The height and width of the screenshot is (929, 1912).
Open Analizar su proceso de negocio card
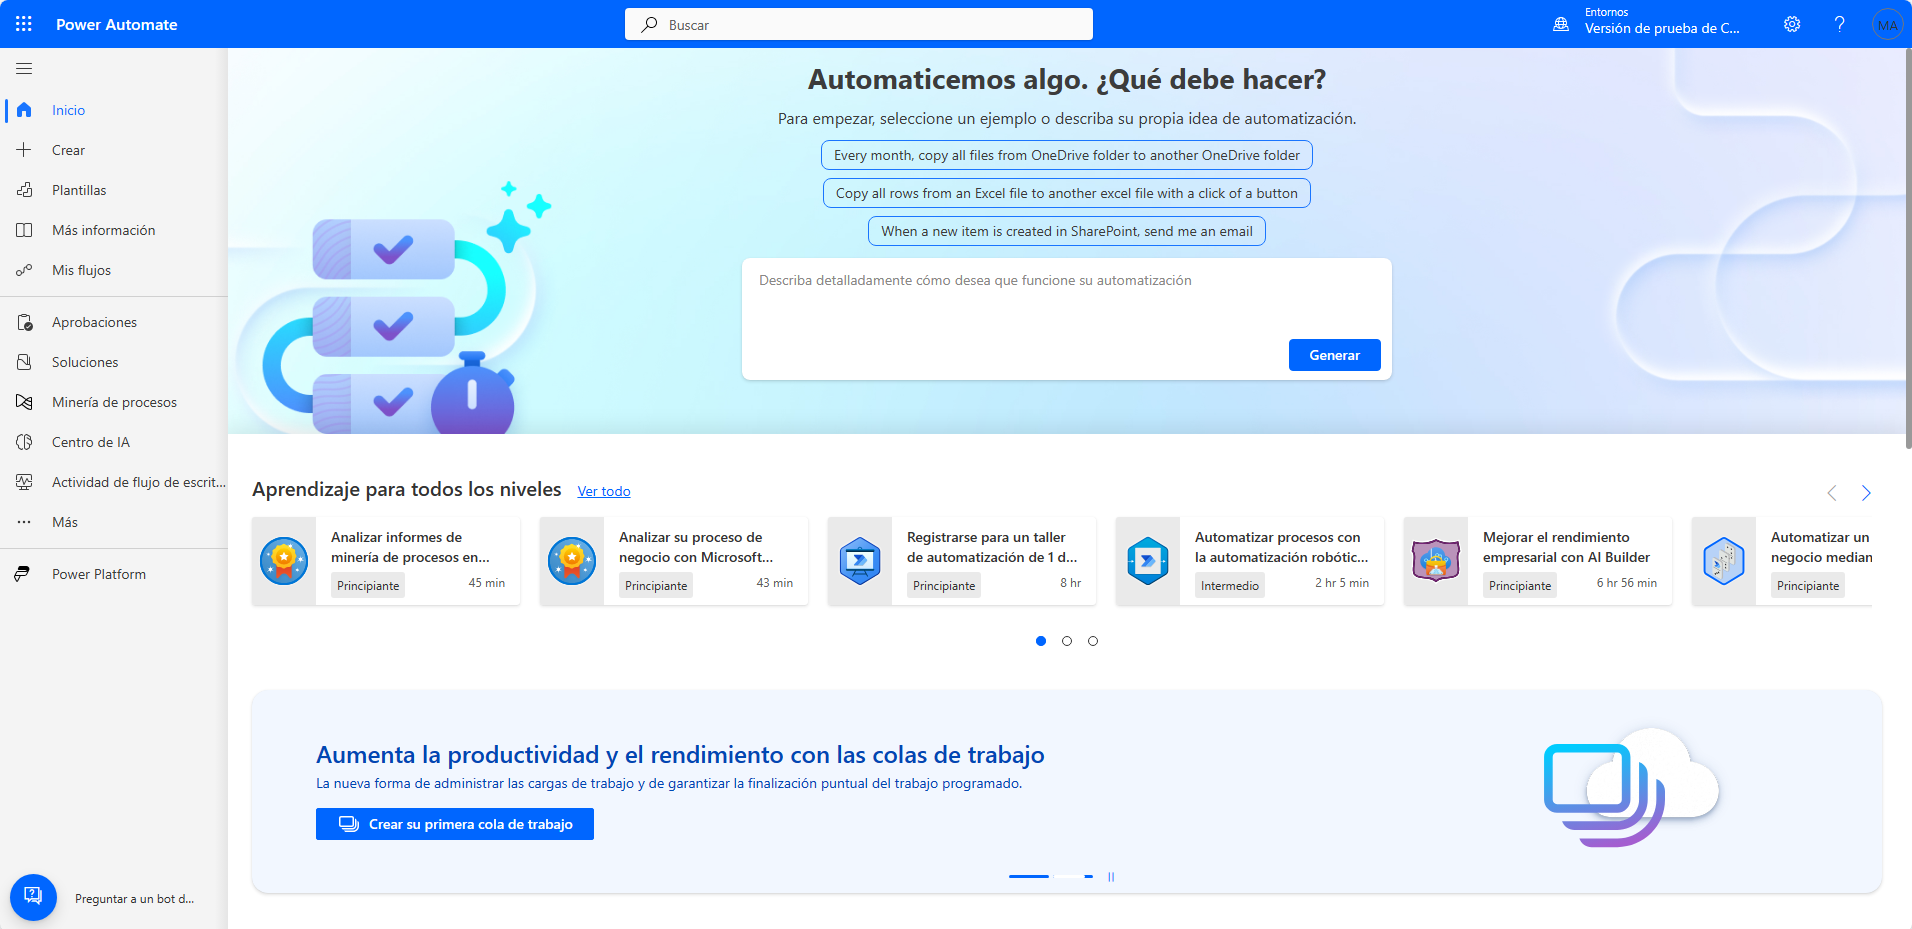674,561
